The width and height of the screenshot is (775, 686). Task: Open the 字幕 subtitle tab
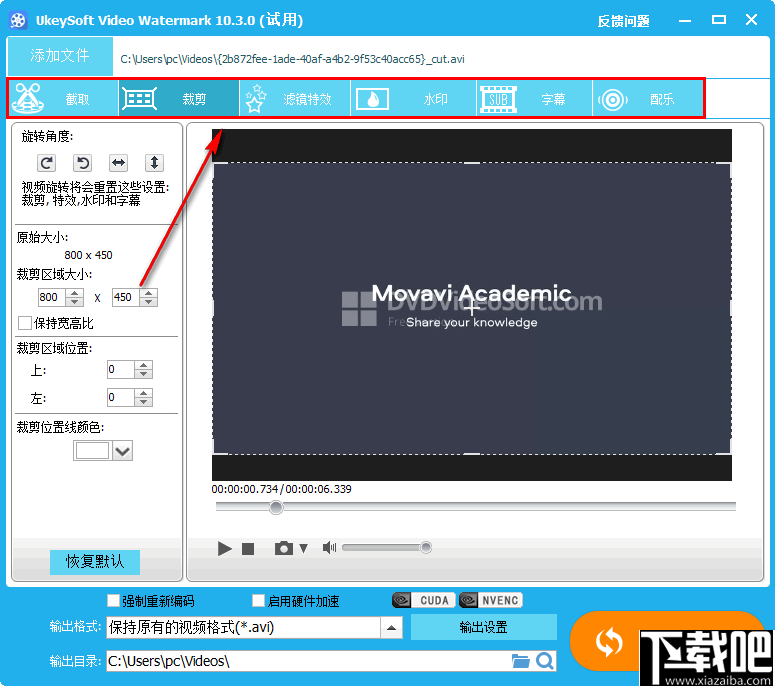click(x=534, y=98)
